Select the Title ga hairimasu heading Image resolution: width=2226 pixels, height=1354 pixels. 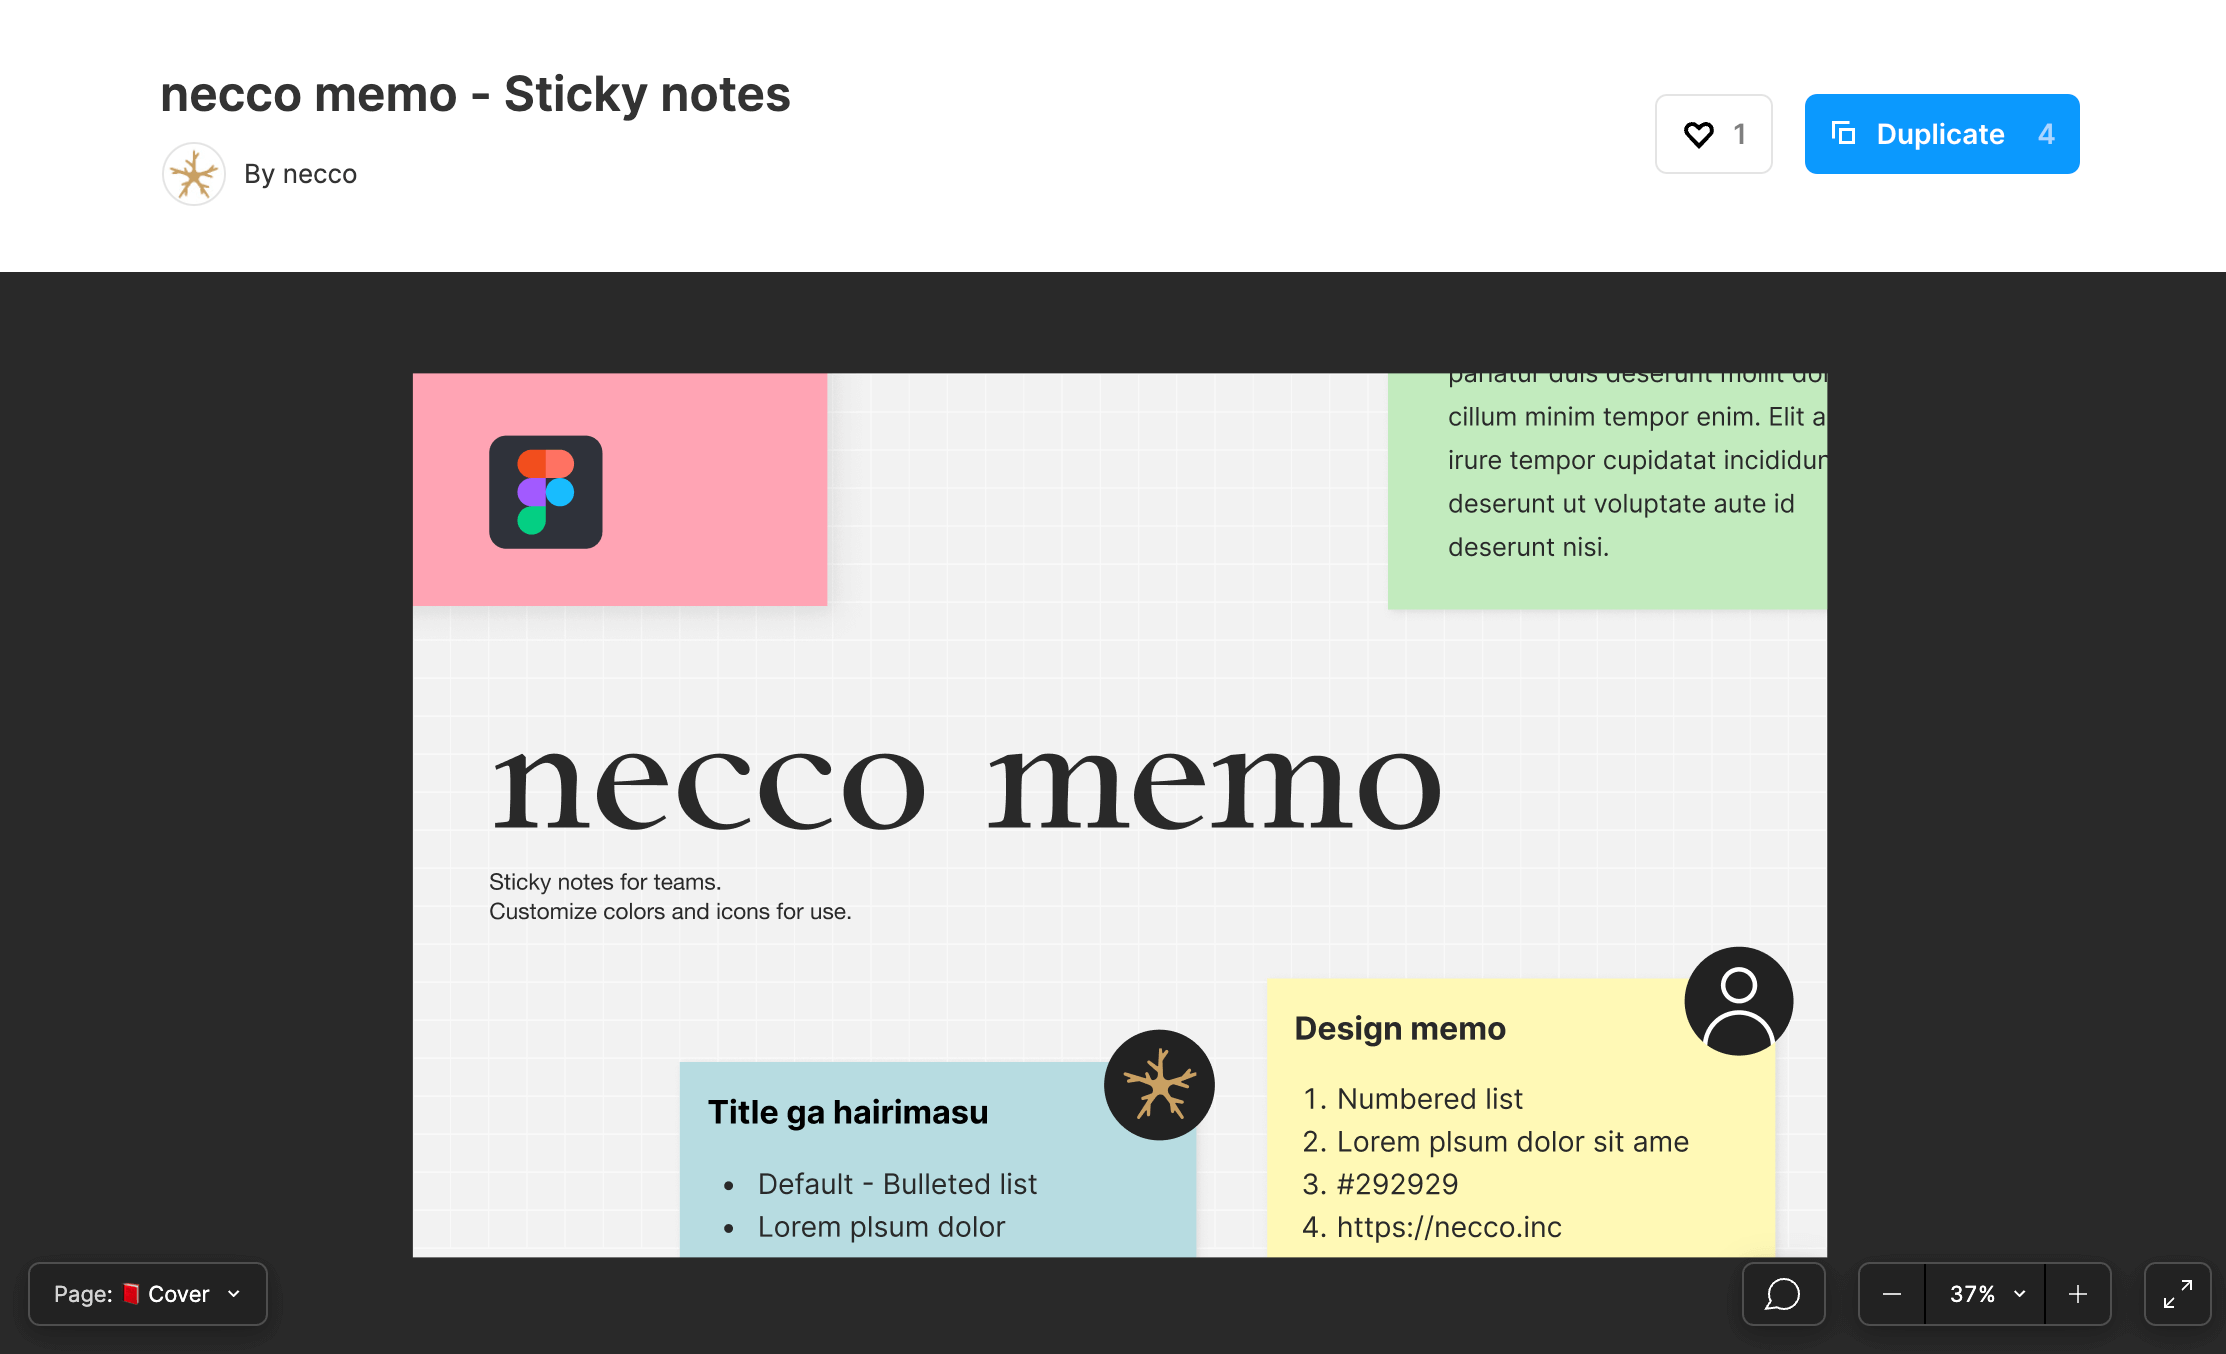pyautogui.click(x=848, y=1112)
